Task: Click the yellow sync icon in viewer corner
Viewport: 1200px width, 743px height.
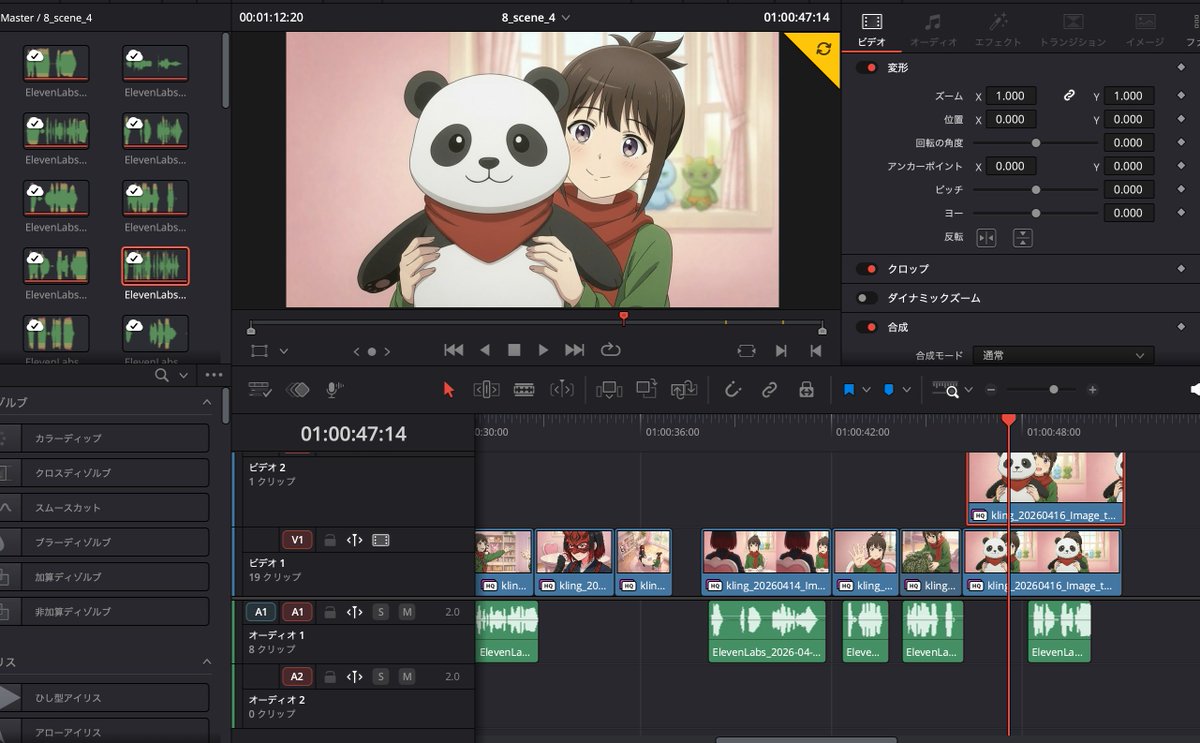Action: (824, 48)
